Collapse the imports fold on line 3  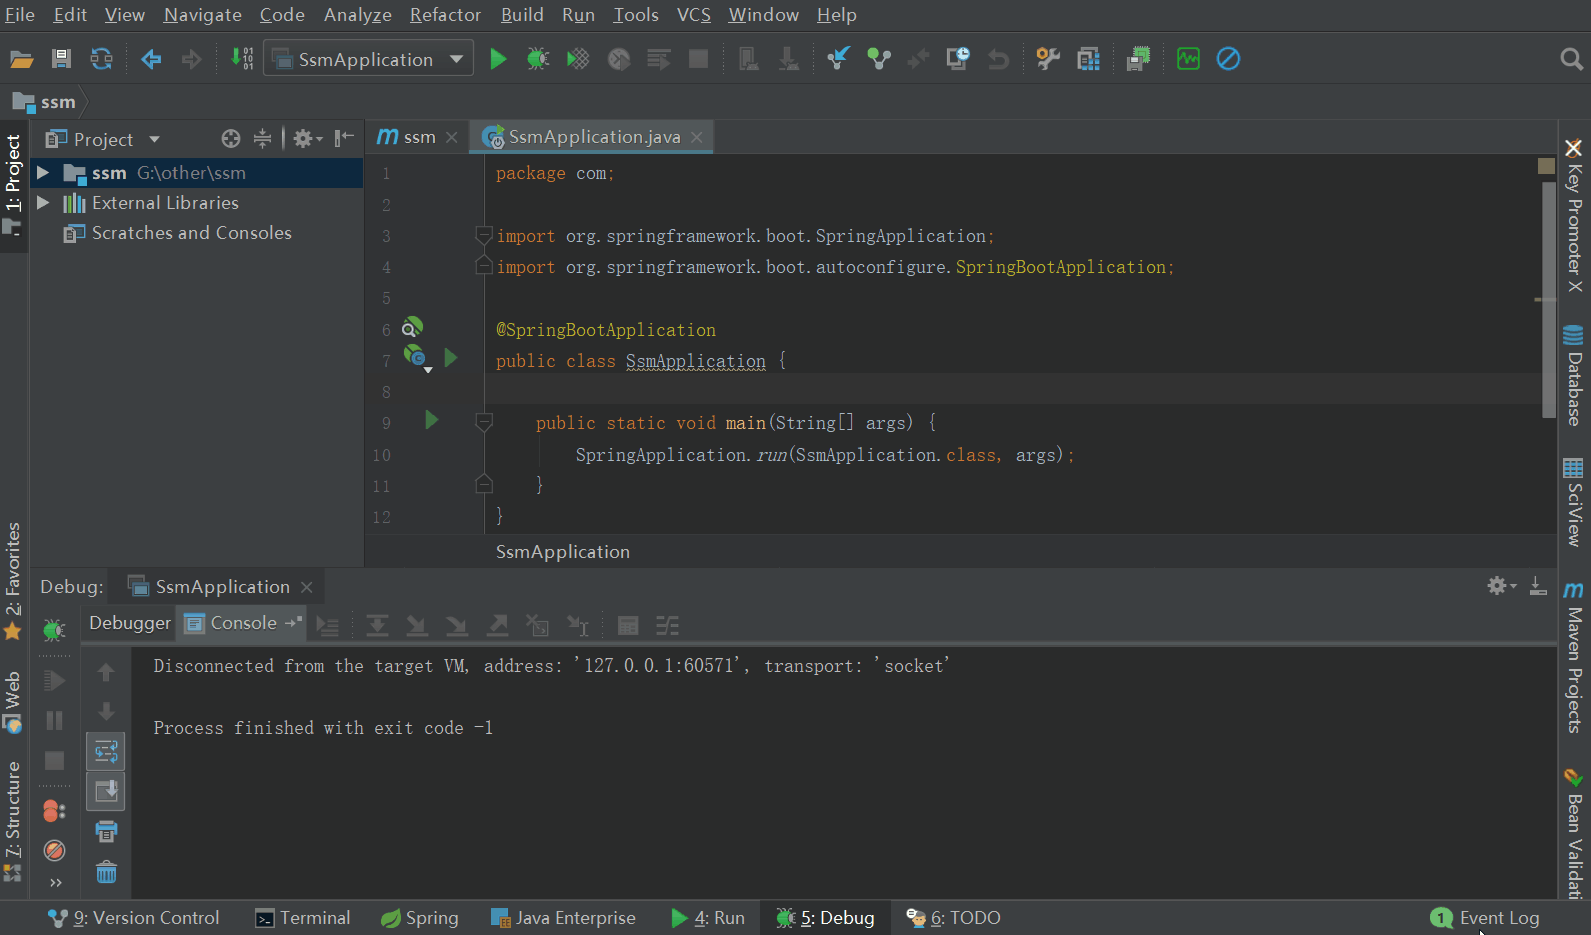tap(484, 236)
